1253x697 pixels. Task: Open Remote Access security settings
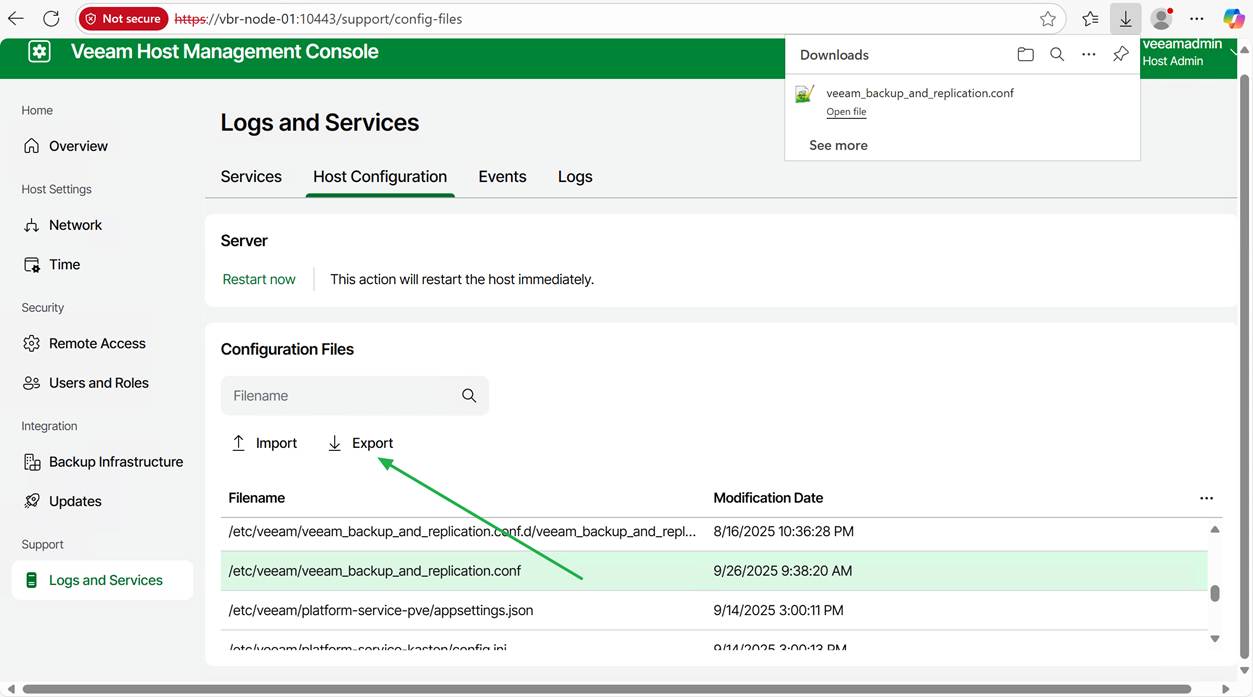(x=97, y=344)
